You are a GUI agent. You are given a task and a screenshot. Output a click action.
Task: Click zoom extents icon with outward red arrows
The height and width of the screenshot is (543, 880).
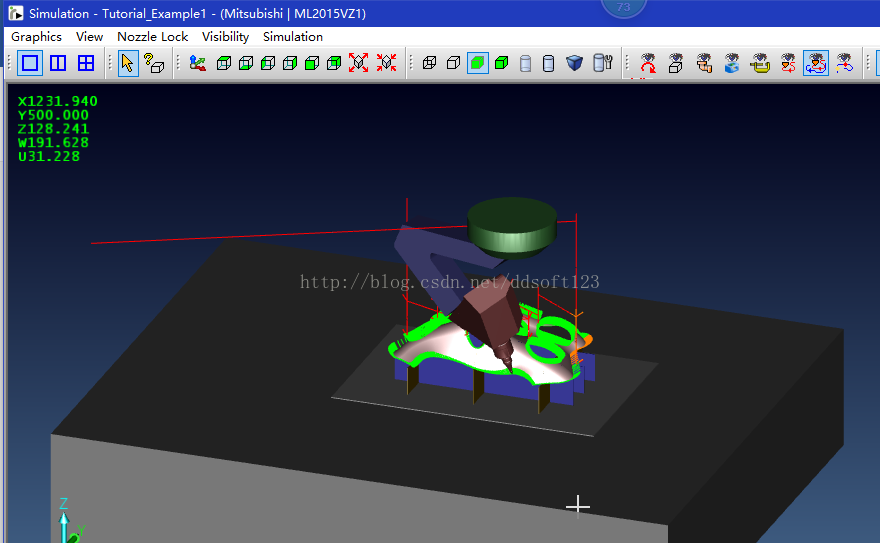[x=359, y=63]
